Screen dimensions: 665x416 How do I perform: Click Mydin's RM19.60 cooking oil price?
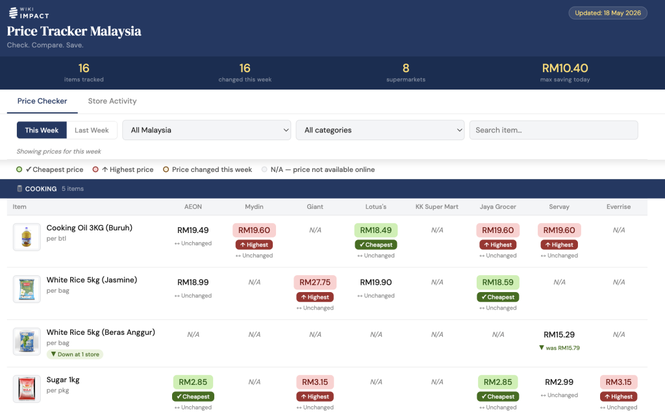(254, 230)
